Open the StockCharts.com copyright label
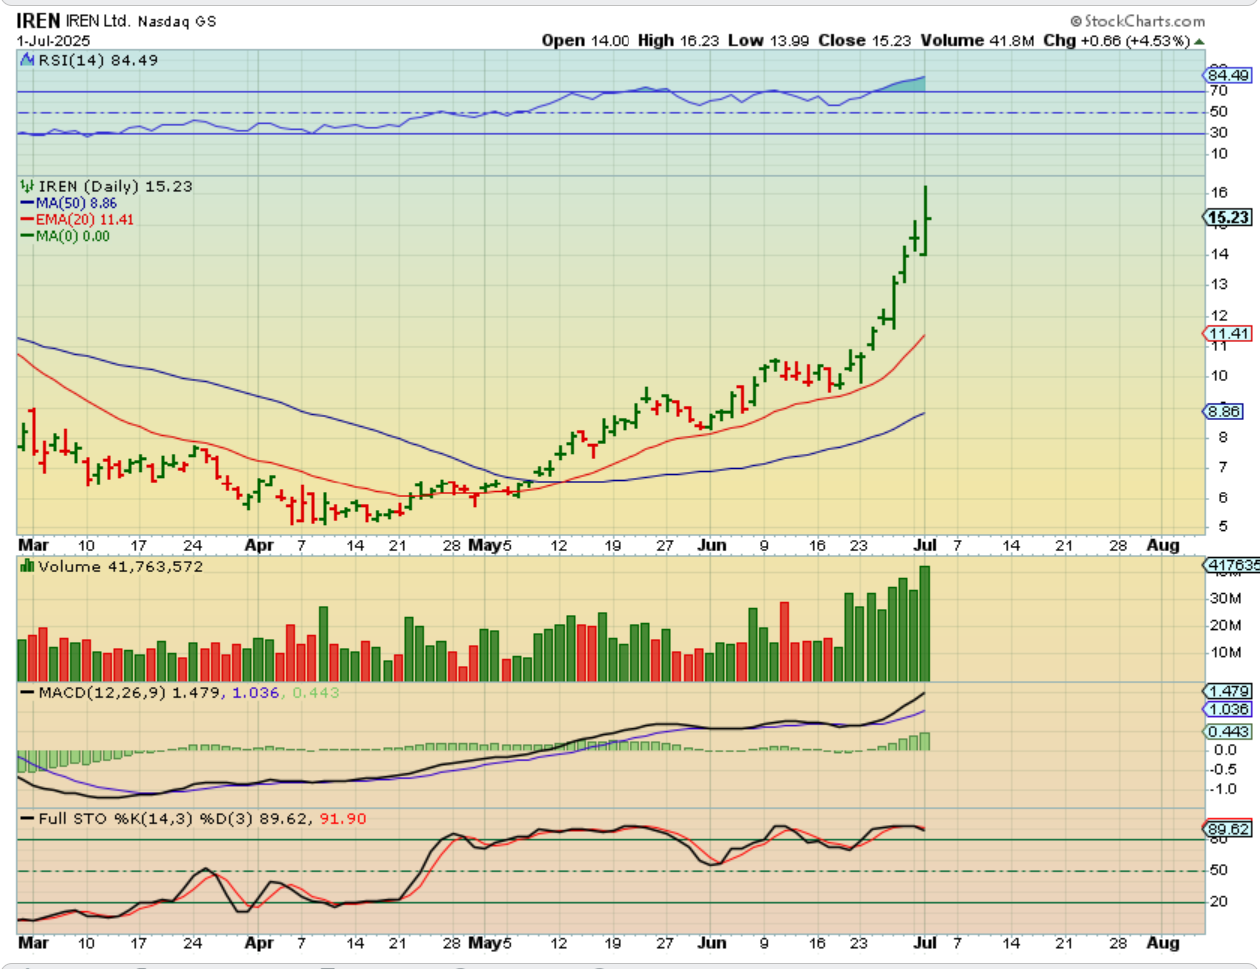The width and height of the screenshot is (1260, 969). (x=1137, y=21)
